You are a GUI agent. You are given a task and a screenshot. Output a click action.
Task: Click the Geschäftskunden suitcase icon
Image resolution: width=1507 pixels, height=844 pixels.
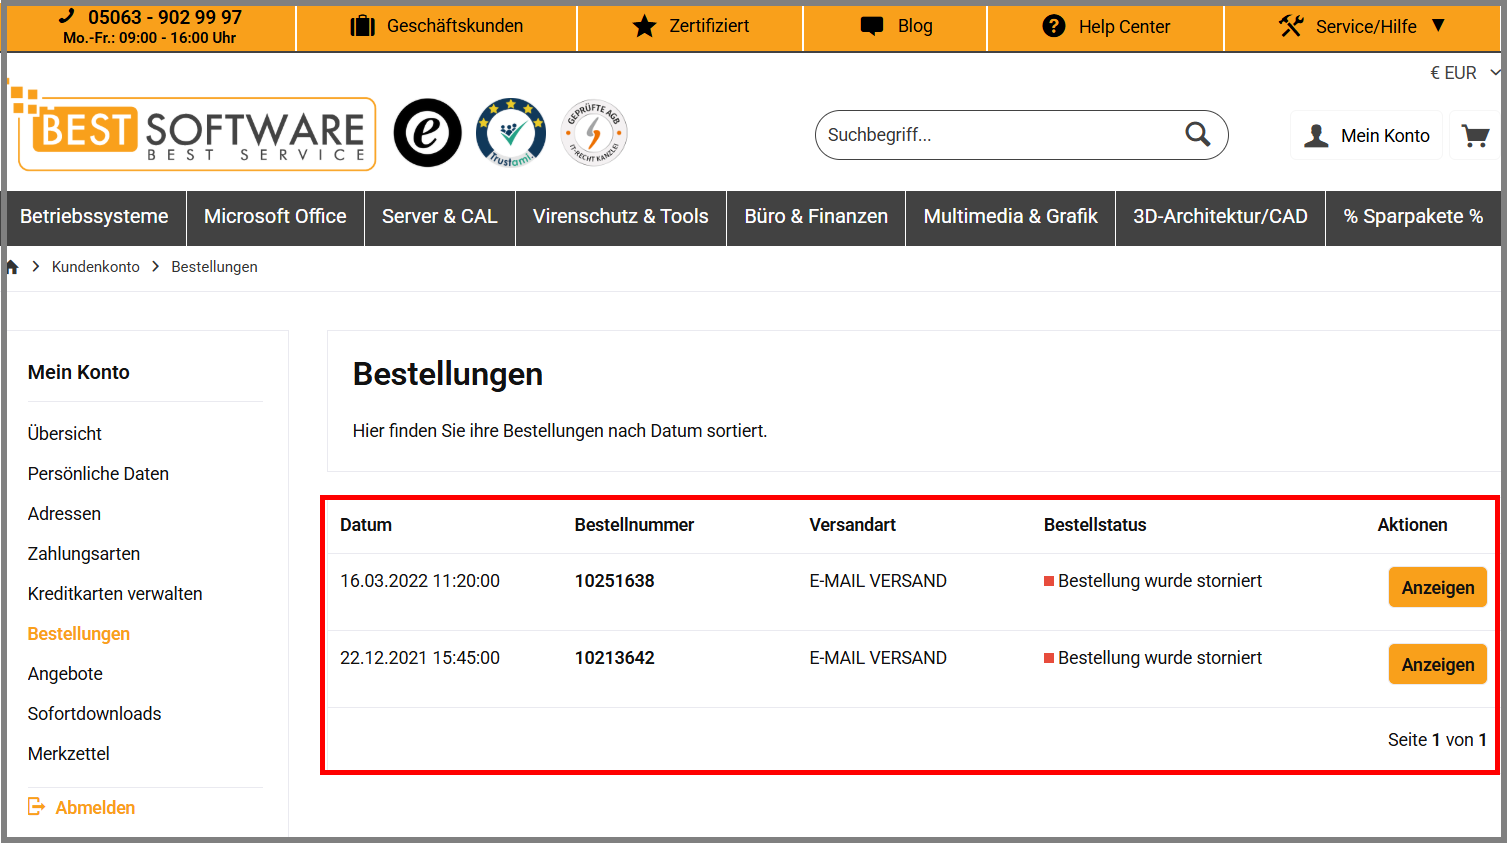362,26
